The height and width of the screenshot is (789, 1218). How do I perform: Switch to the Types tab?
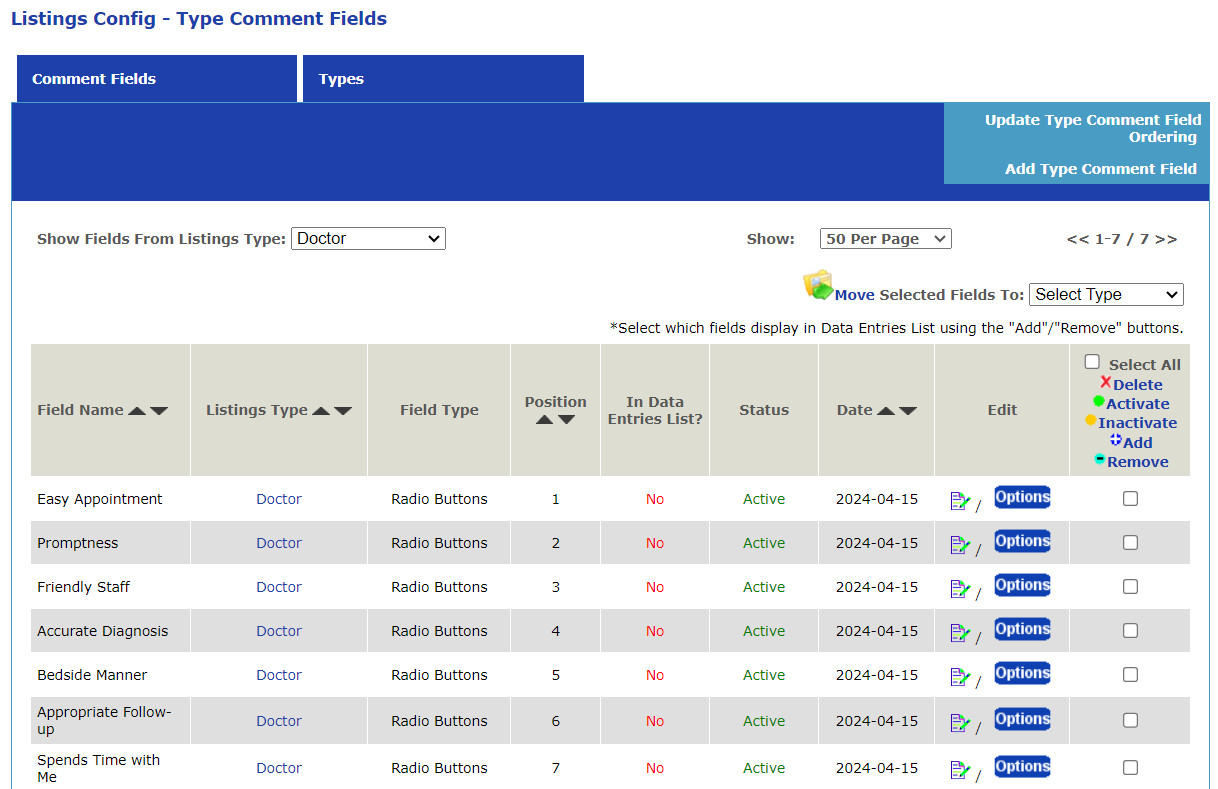(443, 79)
